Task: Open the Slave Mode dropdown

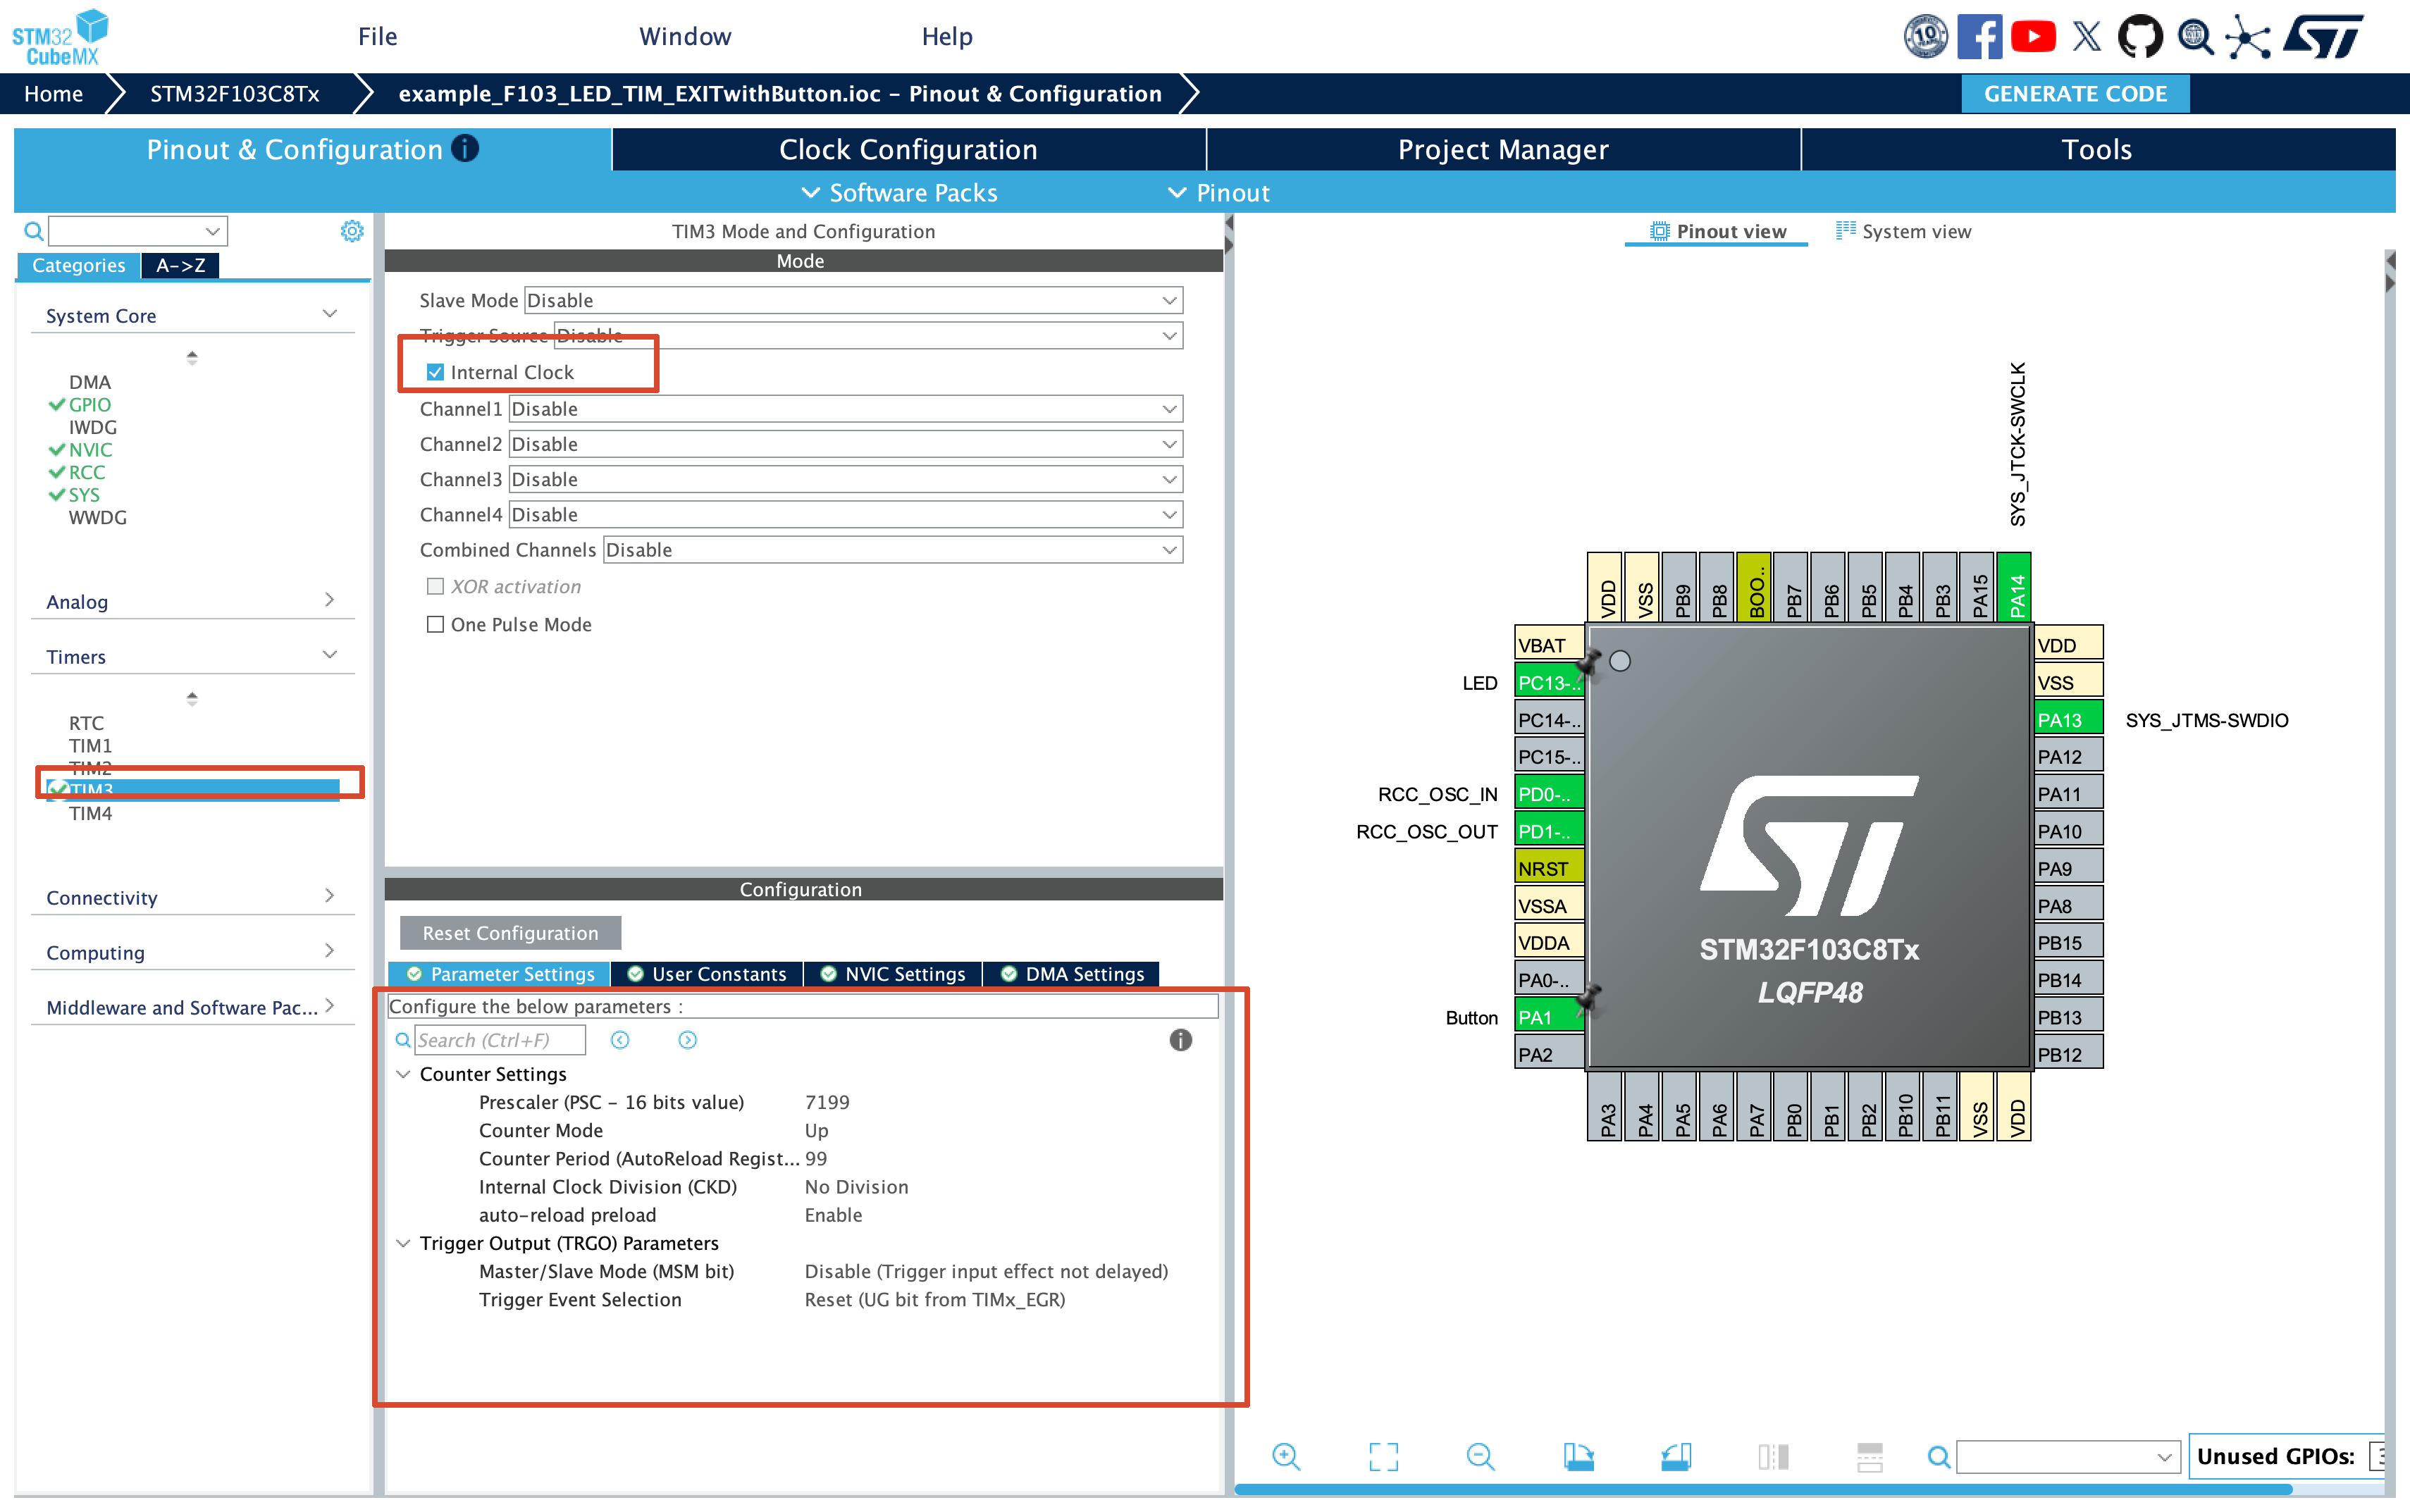Action: pos(853,300)
